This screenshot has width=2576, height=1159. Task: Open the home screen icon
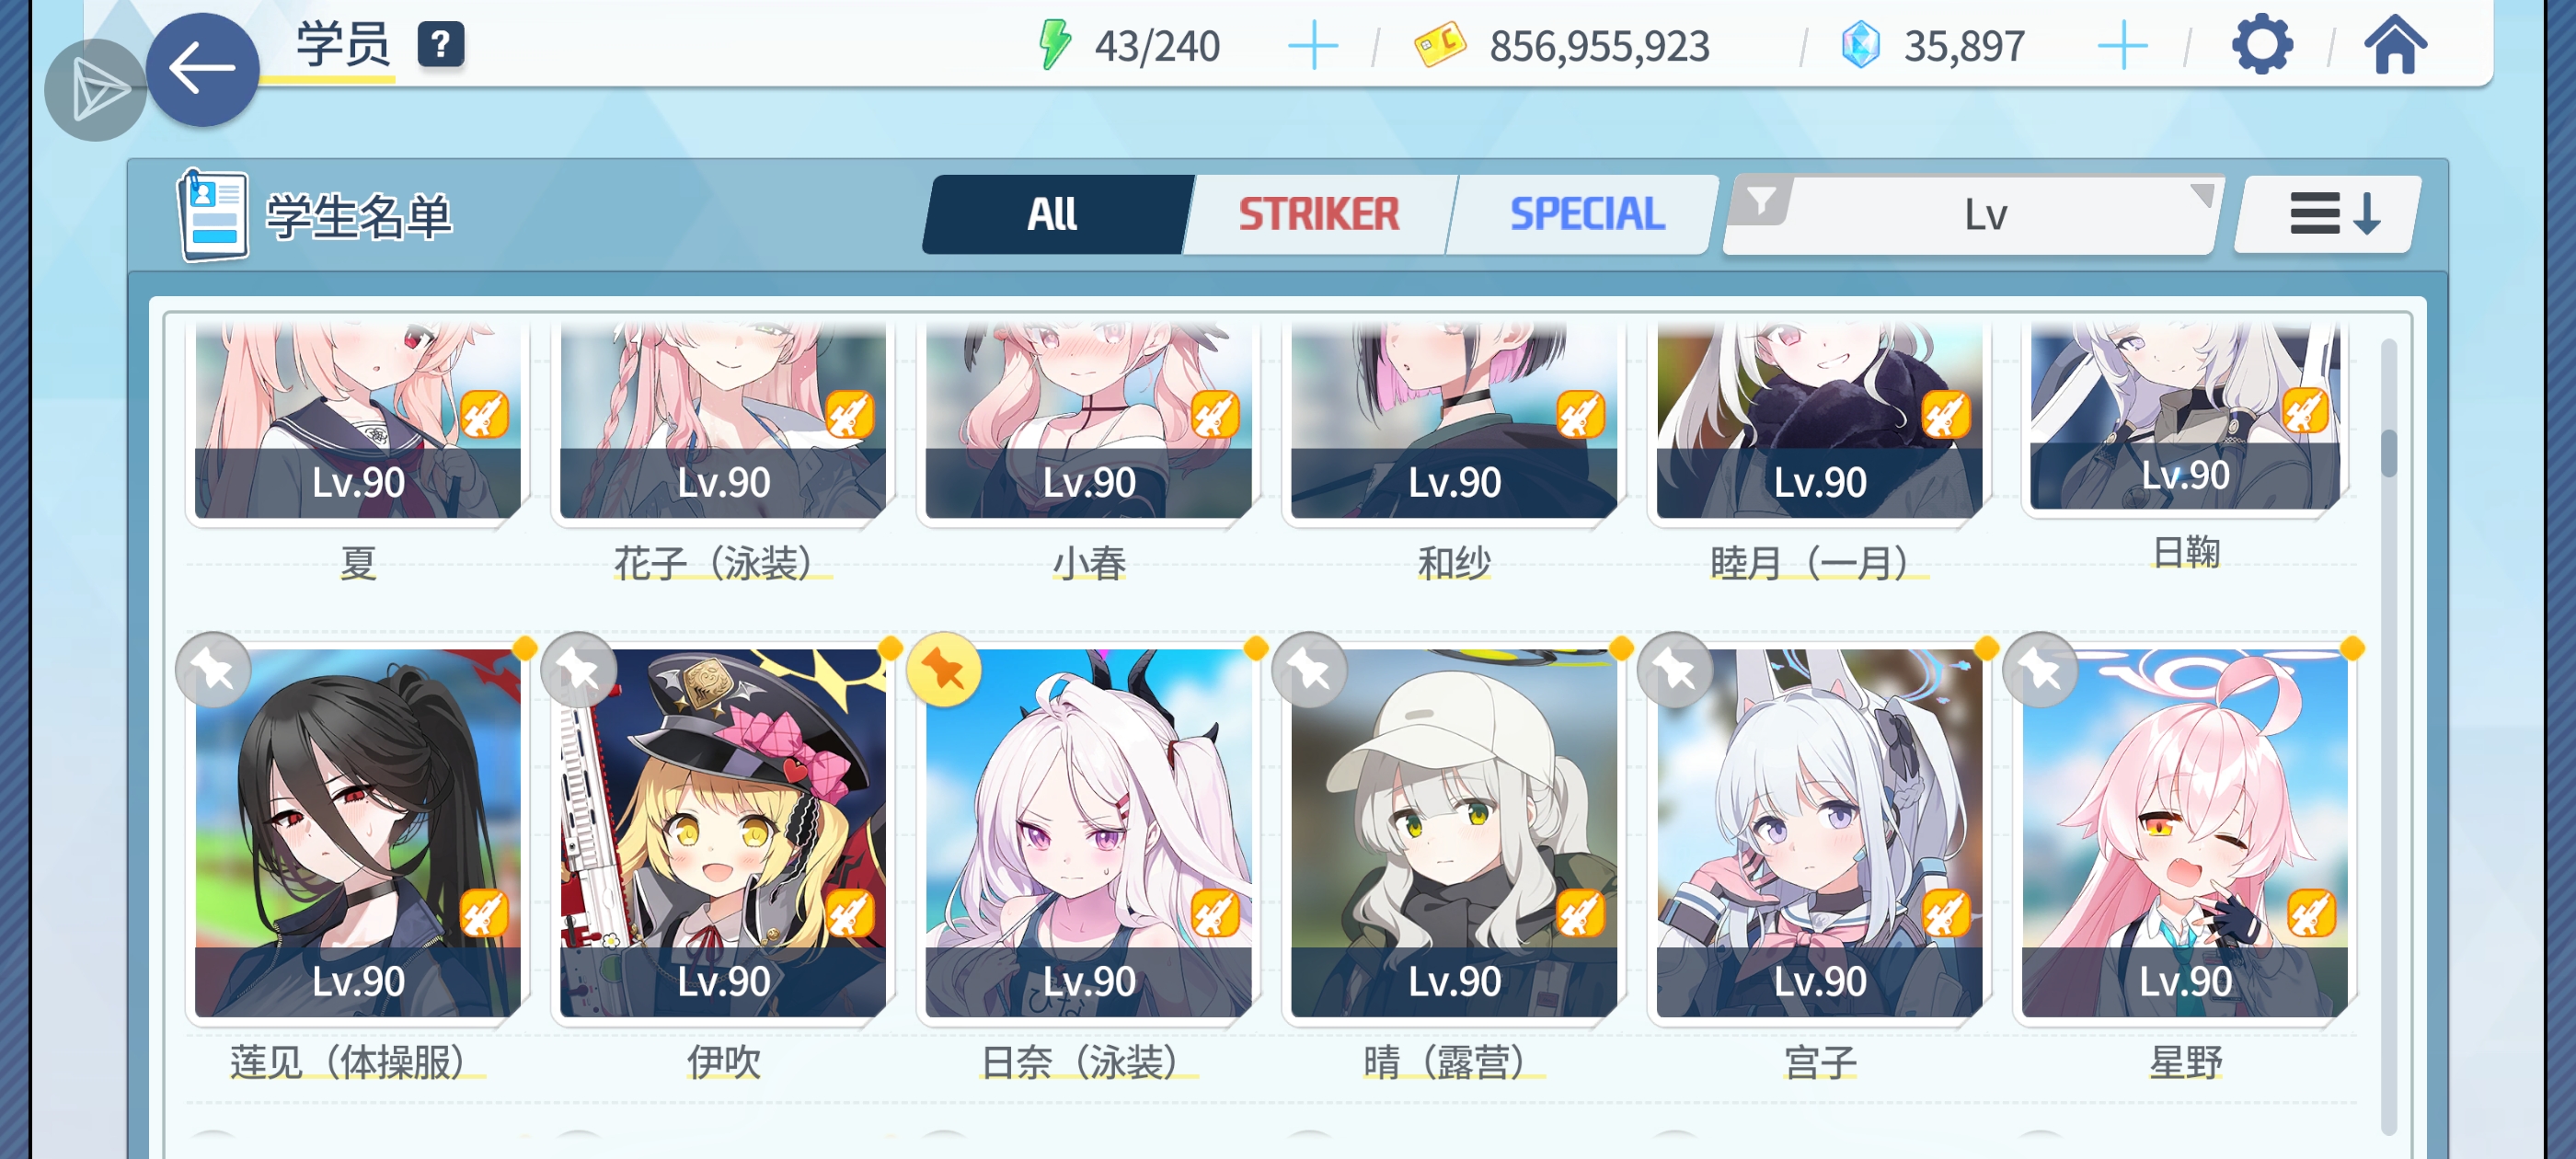coord(2395,45)
